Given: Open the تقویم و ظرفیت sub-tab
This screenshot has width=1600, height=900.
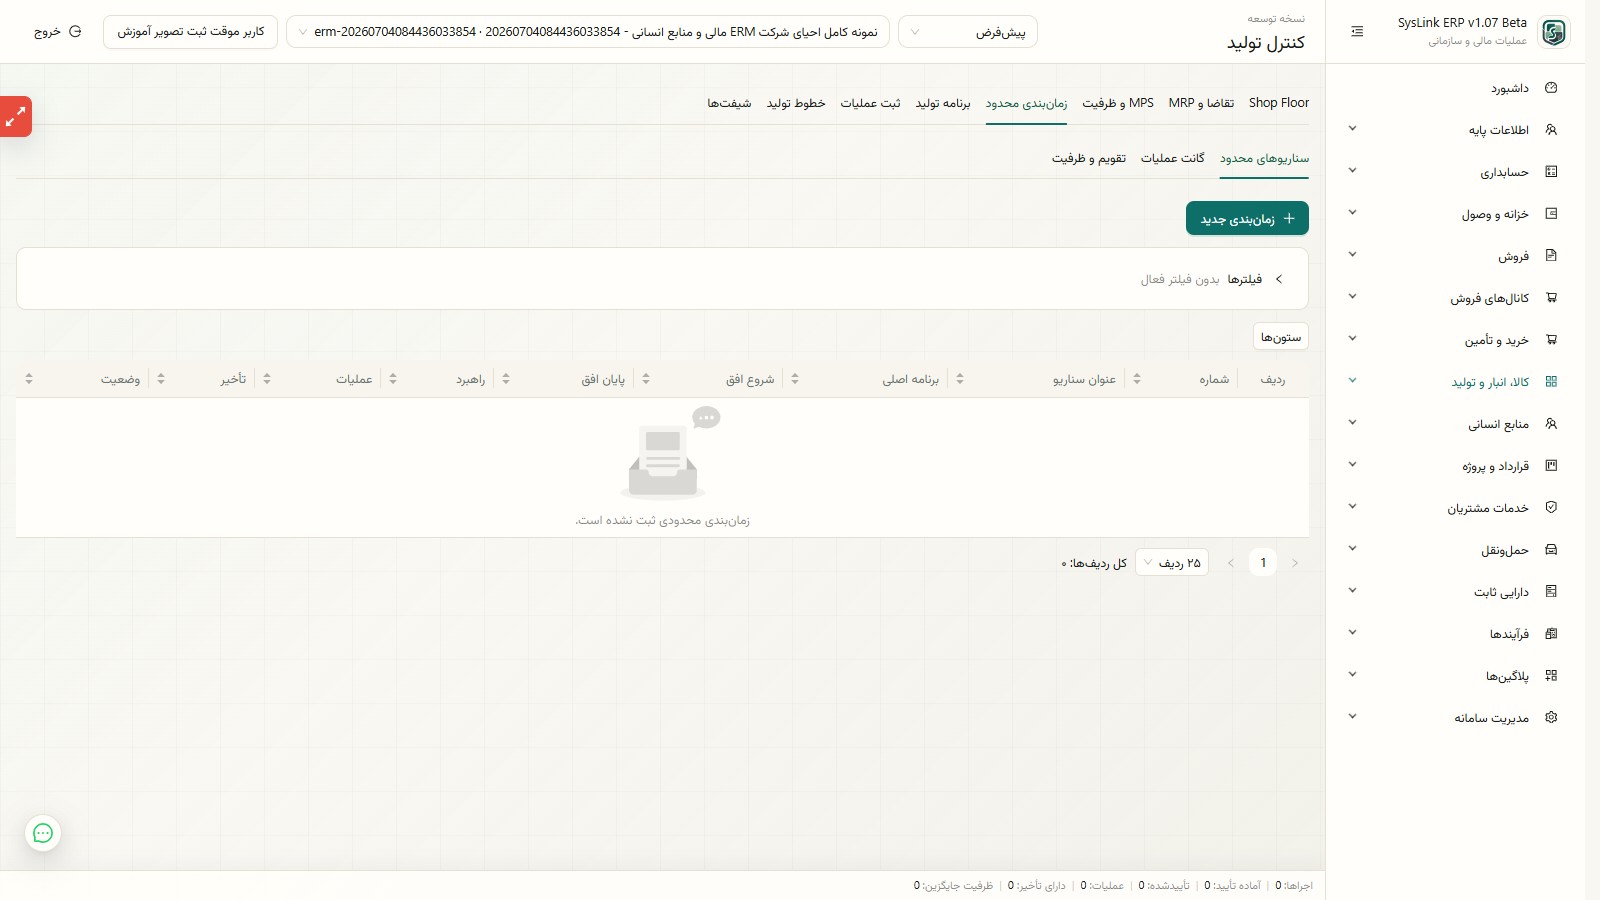Looking at the screenshot, I should pyautogui.click(x=1089, y=158).
